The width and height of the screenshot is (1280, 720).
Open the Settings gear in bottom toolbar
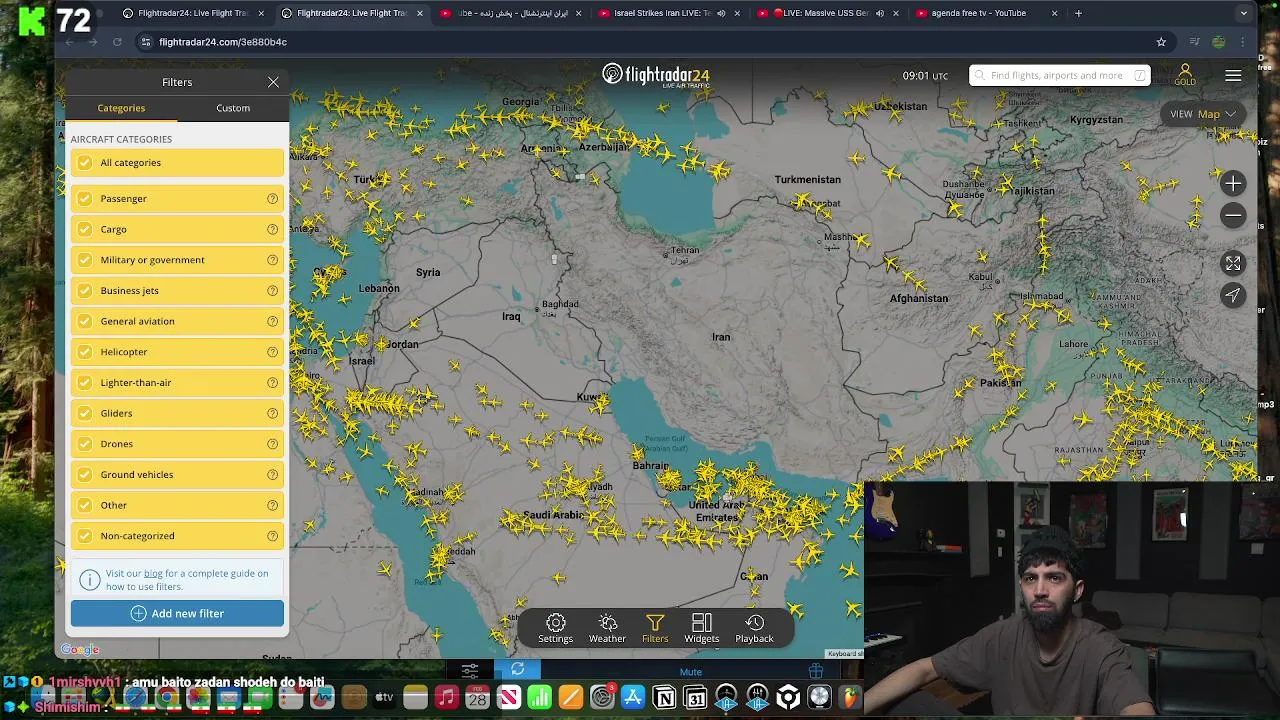(556, 629)
